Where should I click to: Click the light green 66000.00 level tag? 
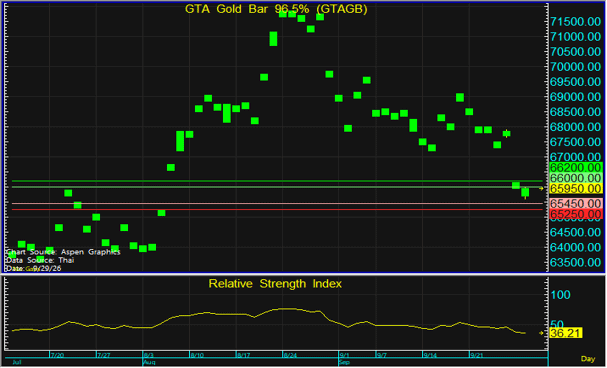tap(576, 178)
